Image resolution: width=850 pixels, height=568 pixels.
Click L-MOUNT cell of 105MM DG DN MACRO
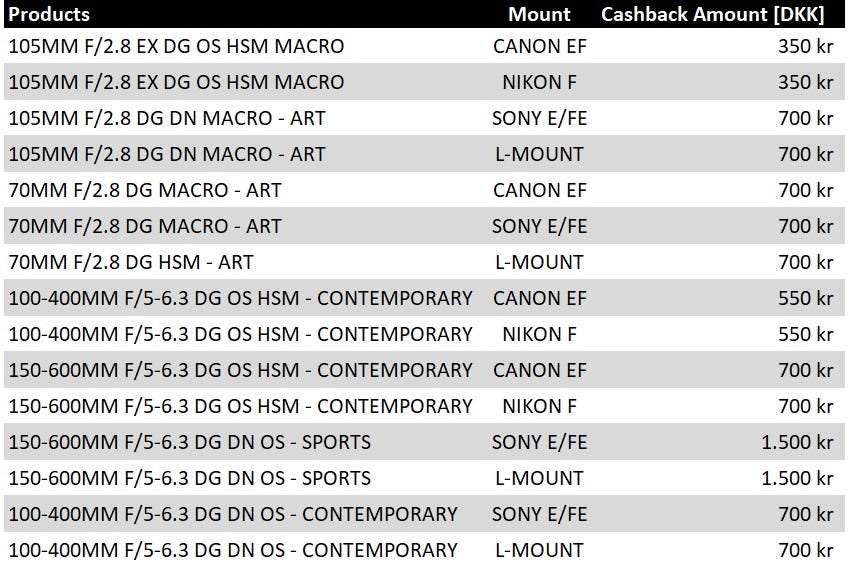point(539,154)
